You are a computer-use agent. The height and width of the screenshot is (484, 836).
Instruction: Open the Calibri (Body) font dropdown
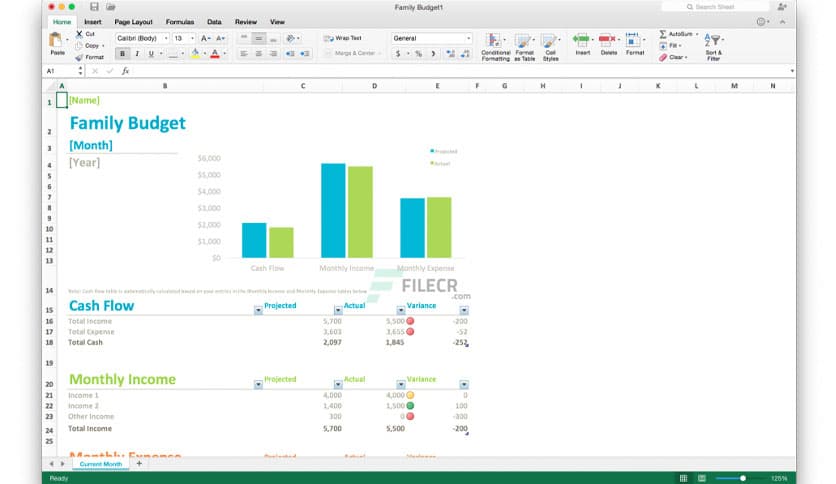point(166,38)
